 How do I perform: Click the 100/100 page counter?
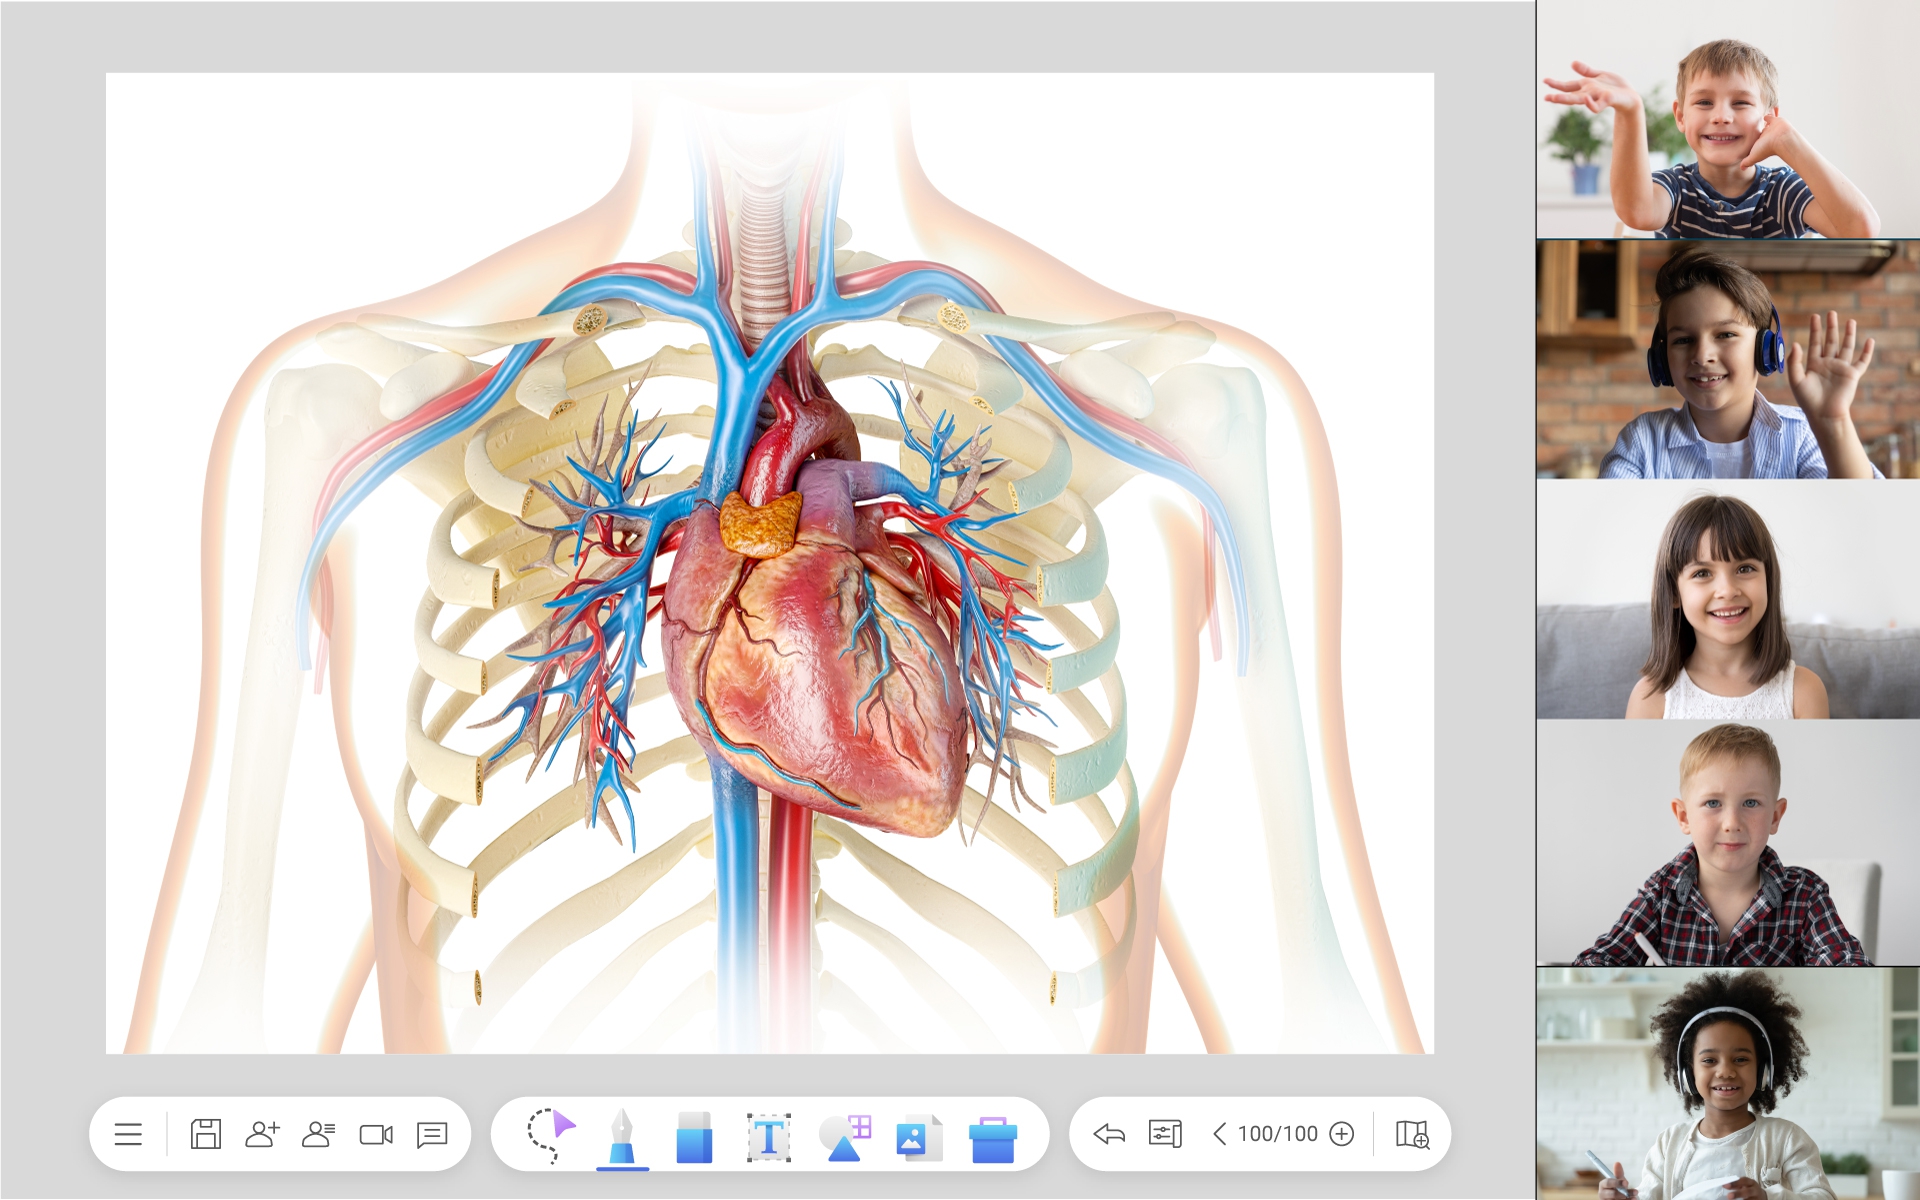pyautogui.click(x=1277, y=1134)
